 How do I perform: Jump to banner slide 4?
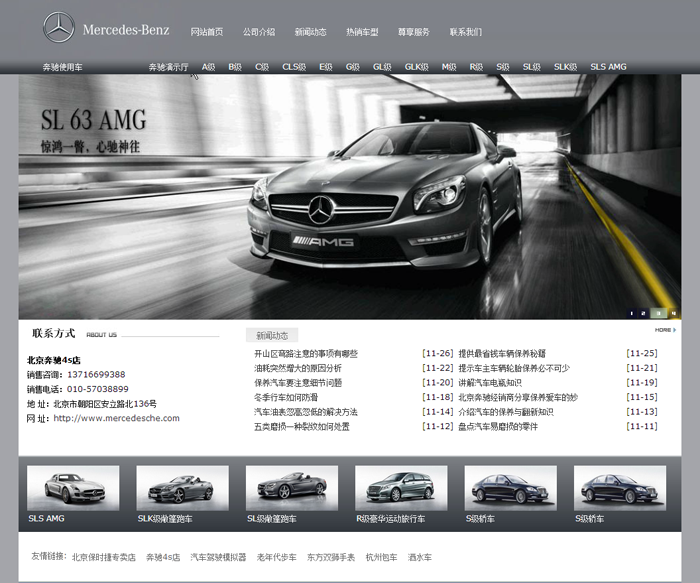click(674, 313)
